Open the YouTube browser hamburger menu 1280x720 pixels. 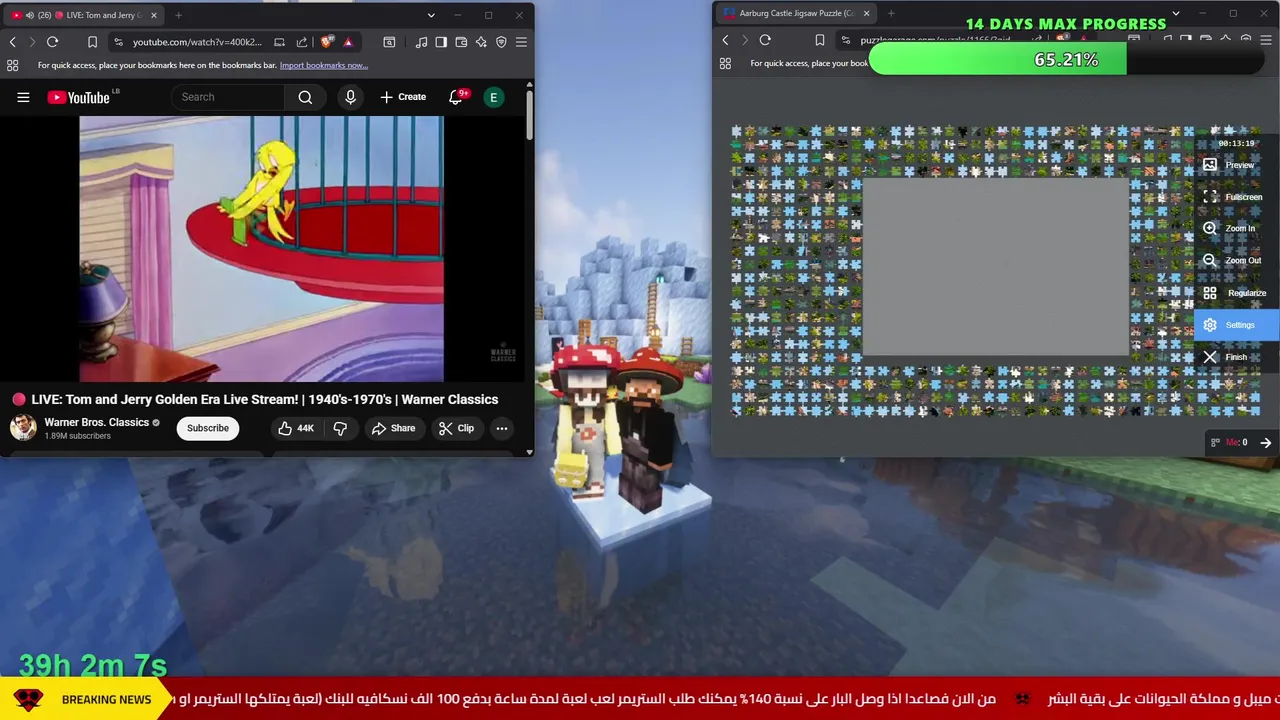(521, 42)
